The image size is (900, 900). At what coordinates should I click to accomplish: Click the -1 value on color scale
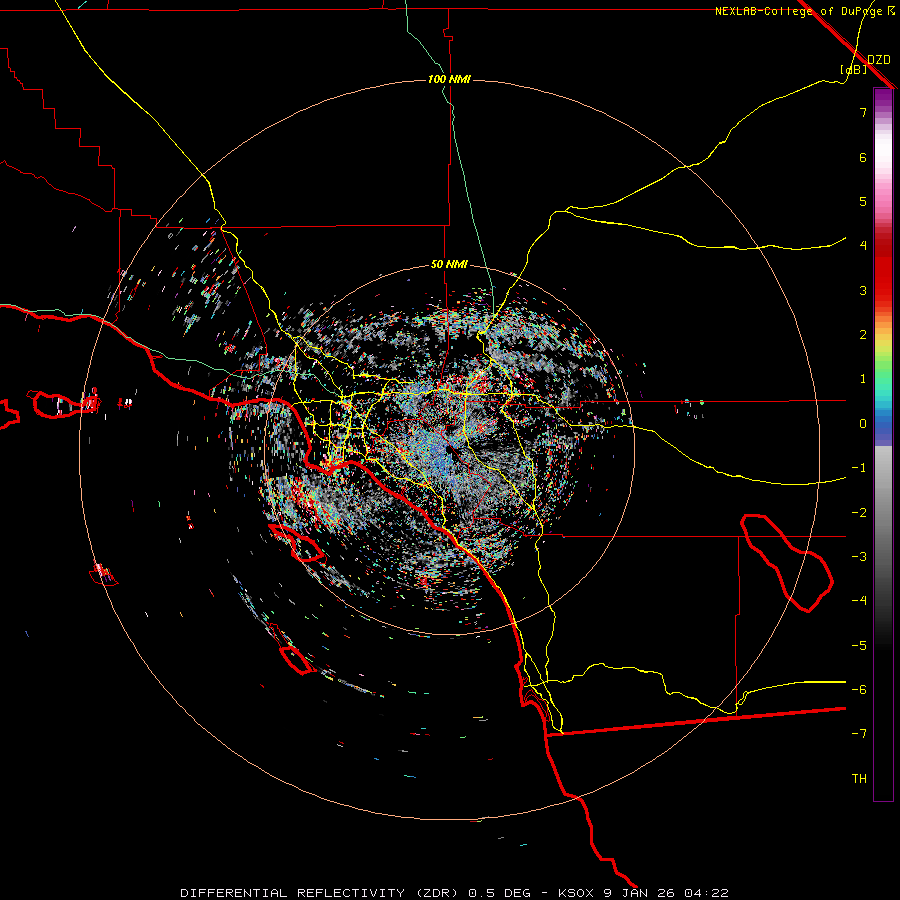[x=859, y=468]
